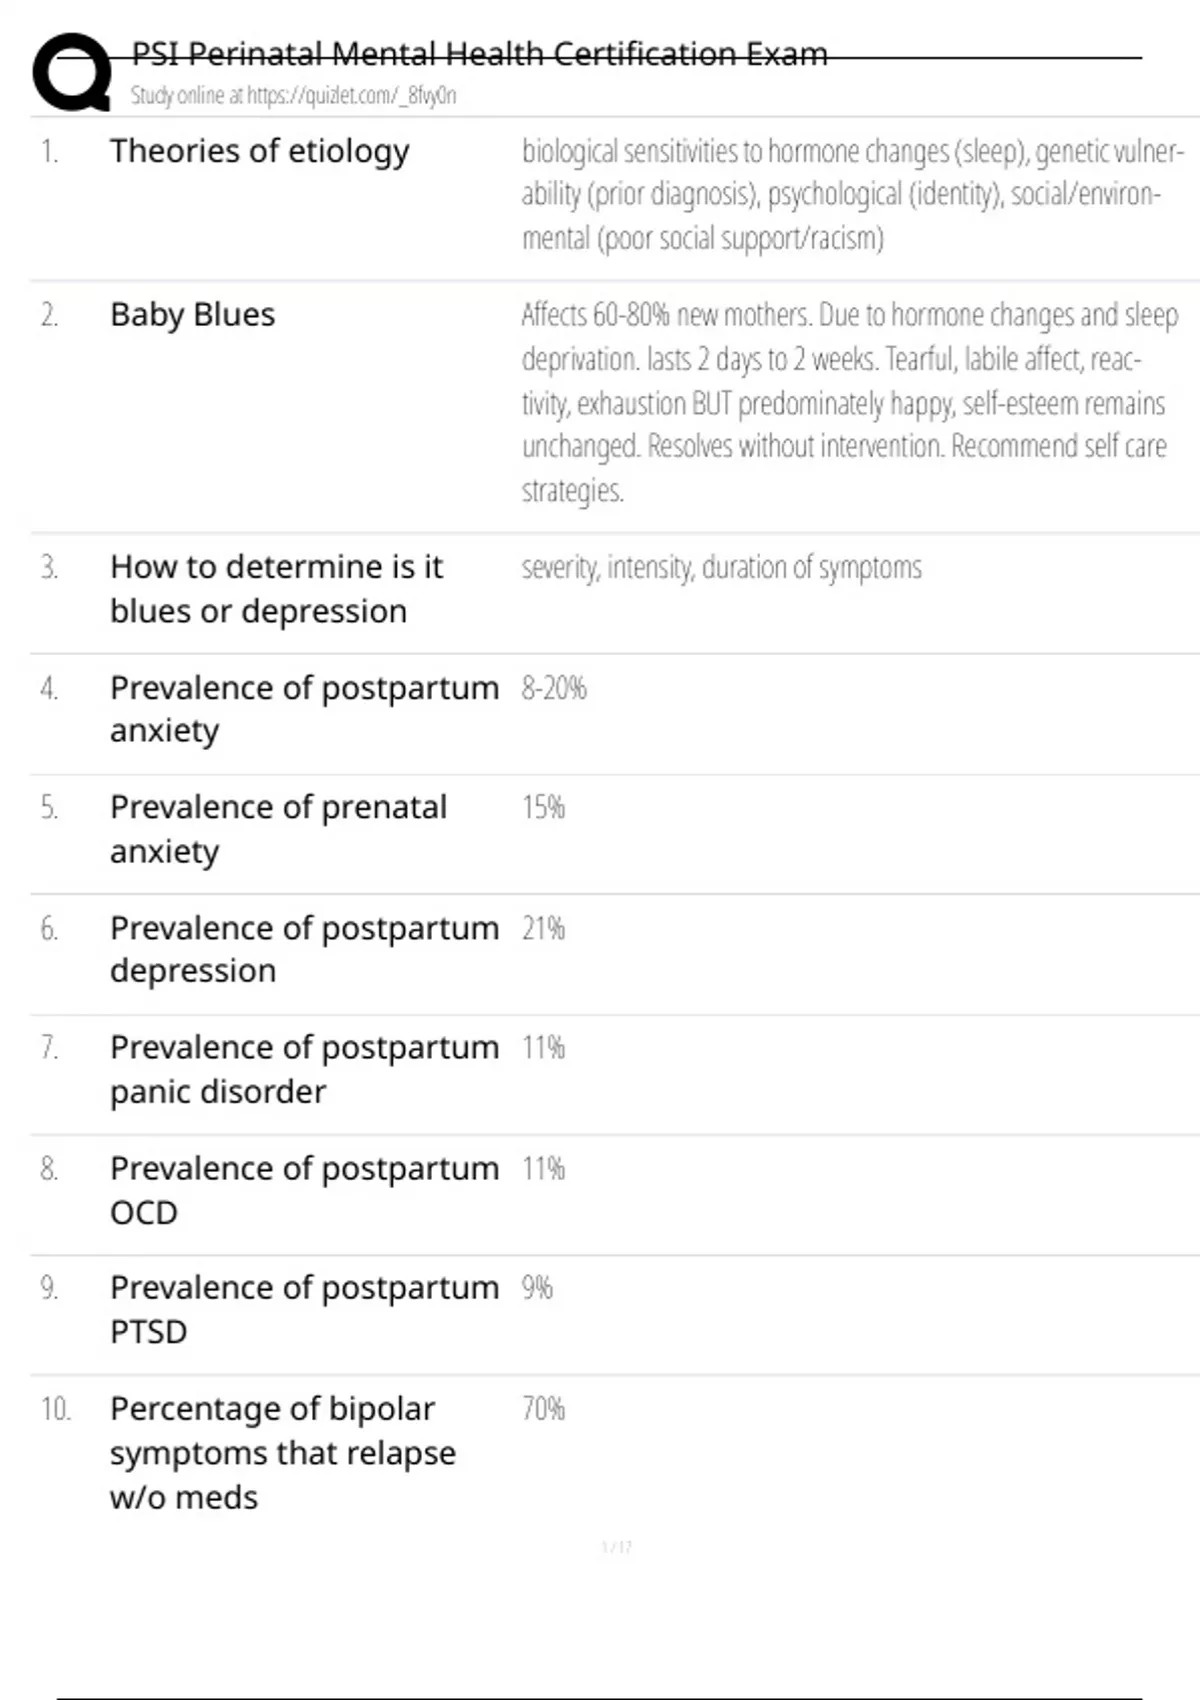Click the "Prevalence of postpartum OCD" term
The width and height of the screenshot is (1200, 1700).
pyautogui.click(x=304, y=1190)
